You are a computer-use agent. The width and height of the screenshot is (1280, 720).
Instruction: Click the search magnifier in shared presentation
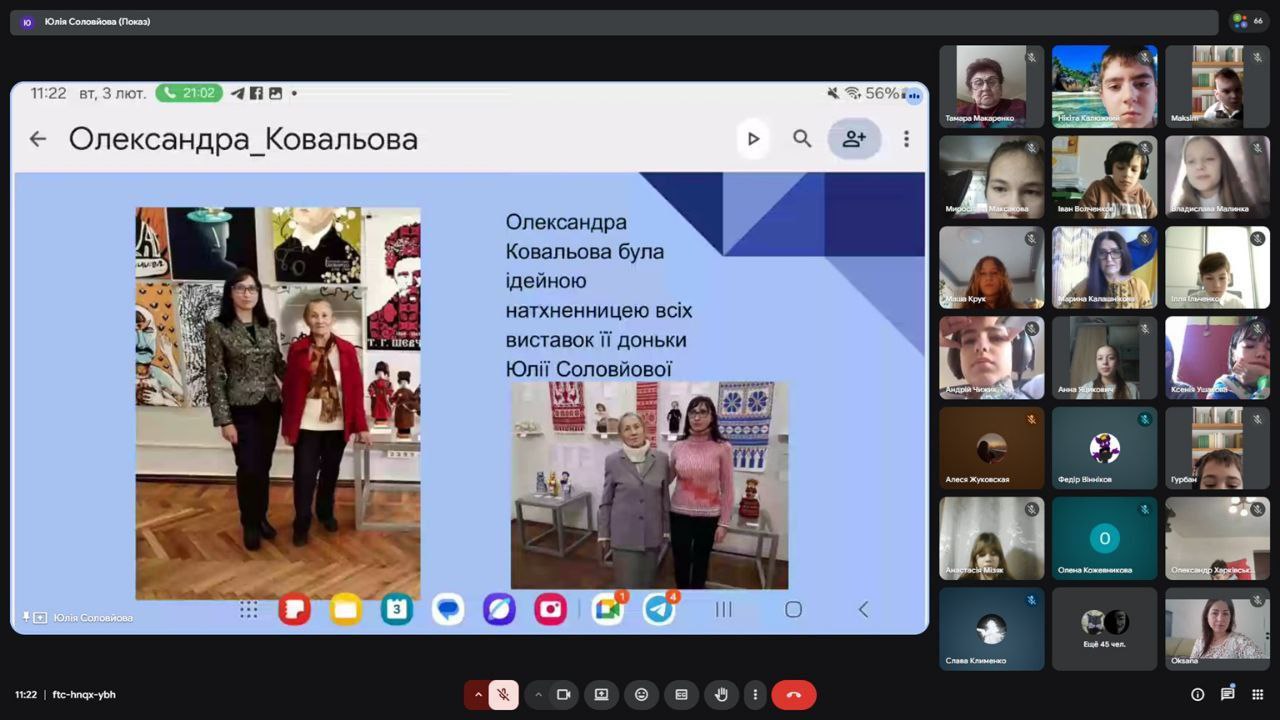[802, 139]
